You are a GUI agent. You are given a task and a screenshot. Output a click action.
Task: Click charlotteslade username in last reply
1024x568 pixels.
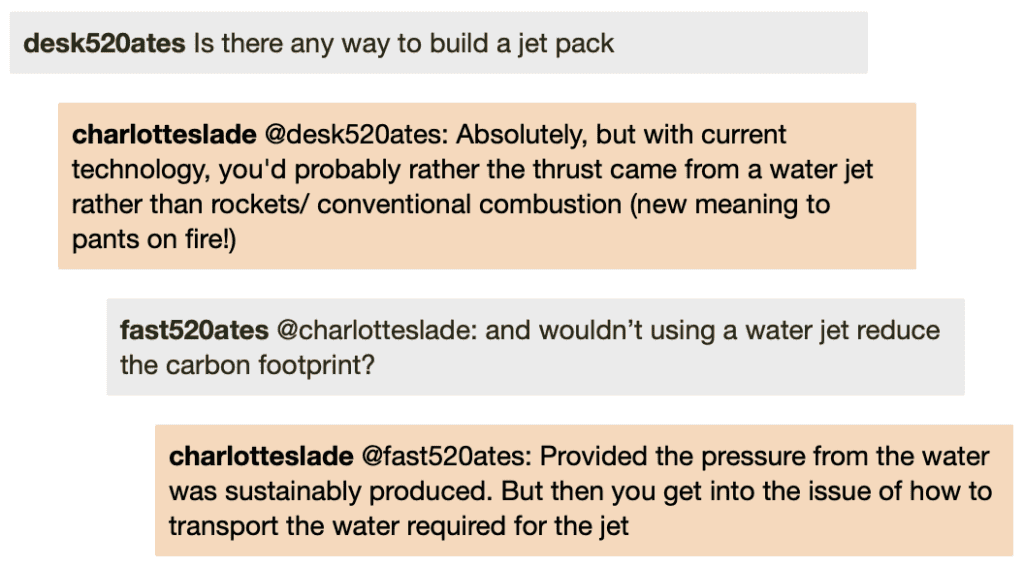pyautogui.click(x=261, y=456)
